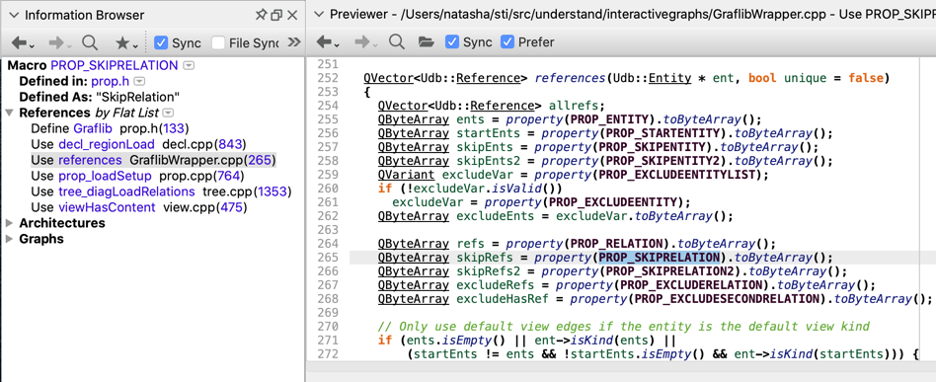Click the comment on line 270
The width and height of the screenshot is (936, 382).
(624, 326)
